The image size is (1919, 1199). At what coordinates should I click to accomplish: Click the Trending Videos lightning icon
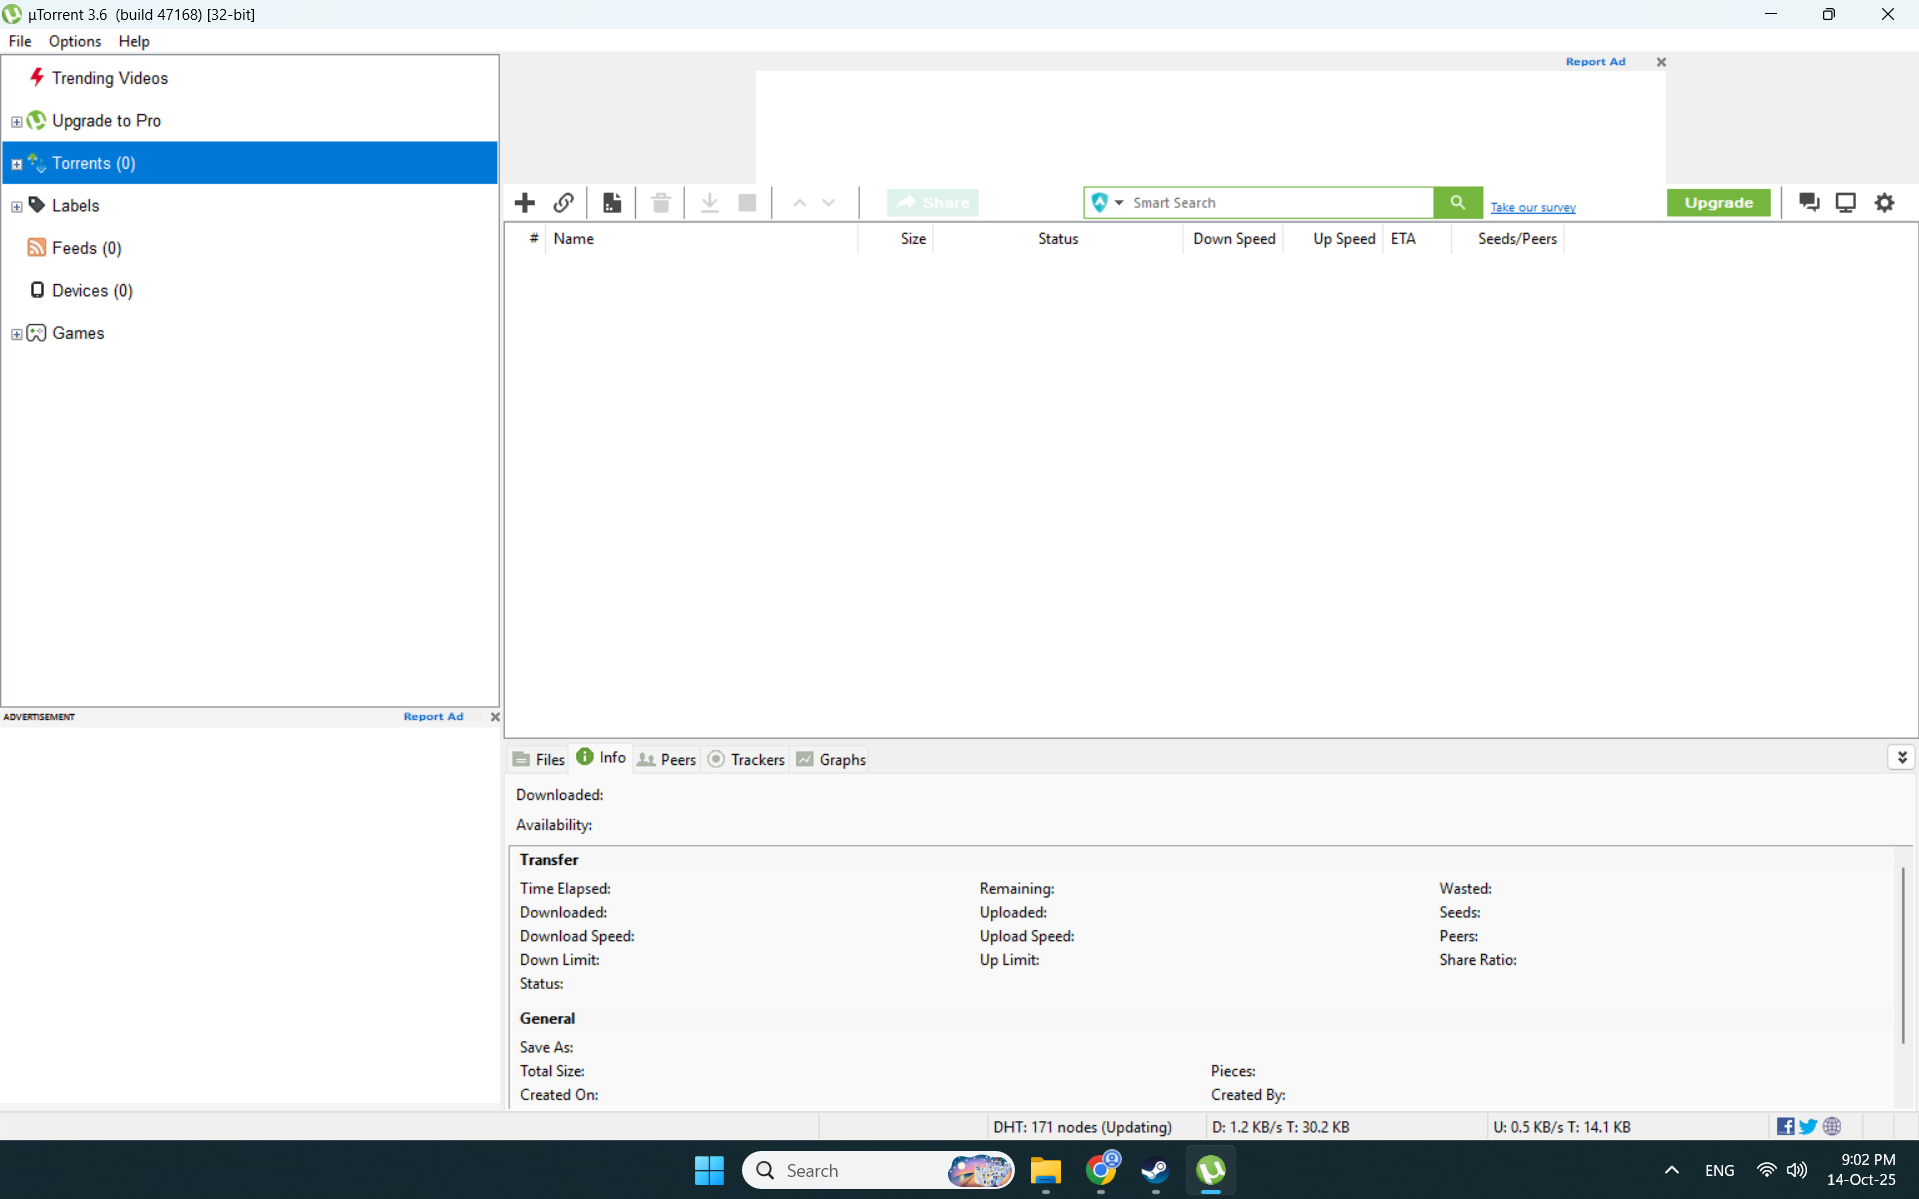coord(37,78)
